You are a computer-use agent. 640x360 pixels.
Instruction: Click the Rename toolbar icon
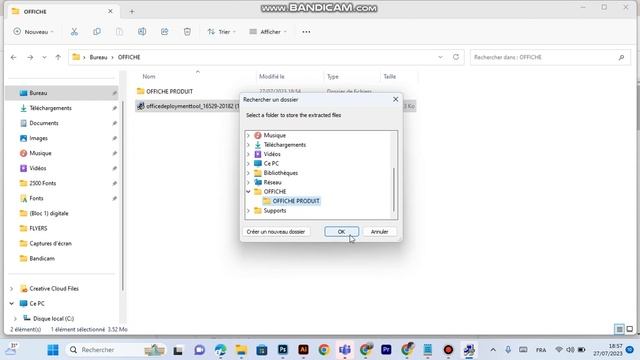(142, 32)
